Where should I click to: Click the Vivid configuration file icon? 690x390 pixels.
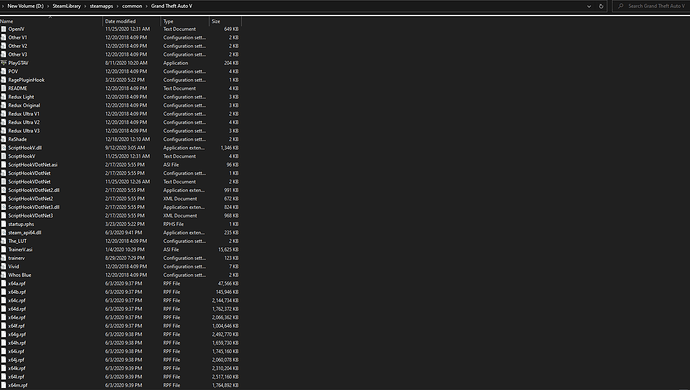click(4, 266)
